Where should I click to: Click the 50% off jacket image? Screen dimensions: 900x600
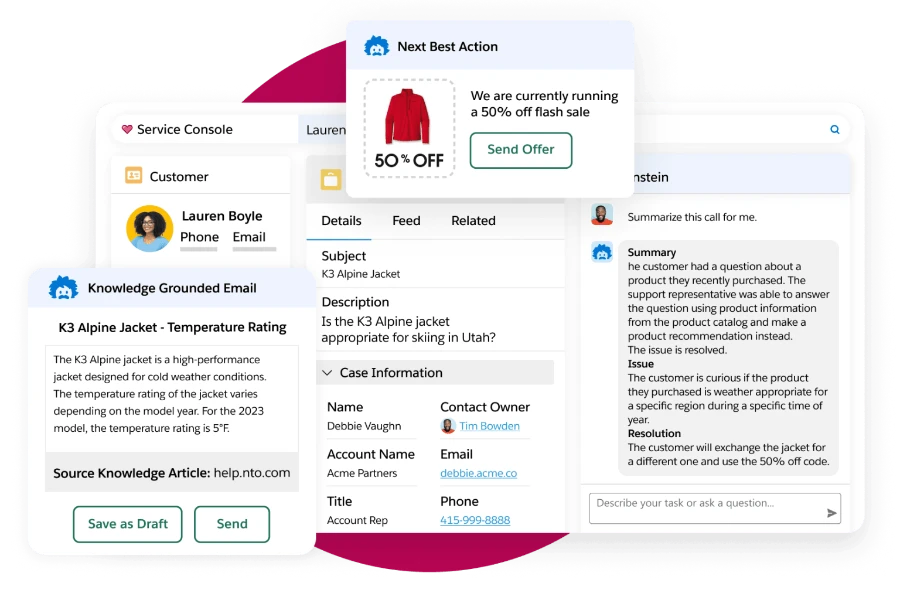pos(409,125)
